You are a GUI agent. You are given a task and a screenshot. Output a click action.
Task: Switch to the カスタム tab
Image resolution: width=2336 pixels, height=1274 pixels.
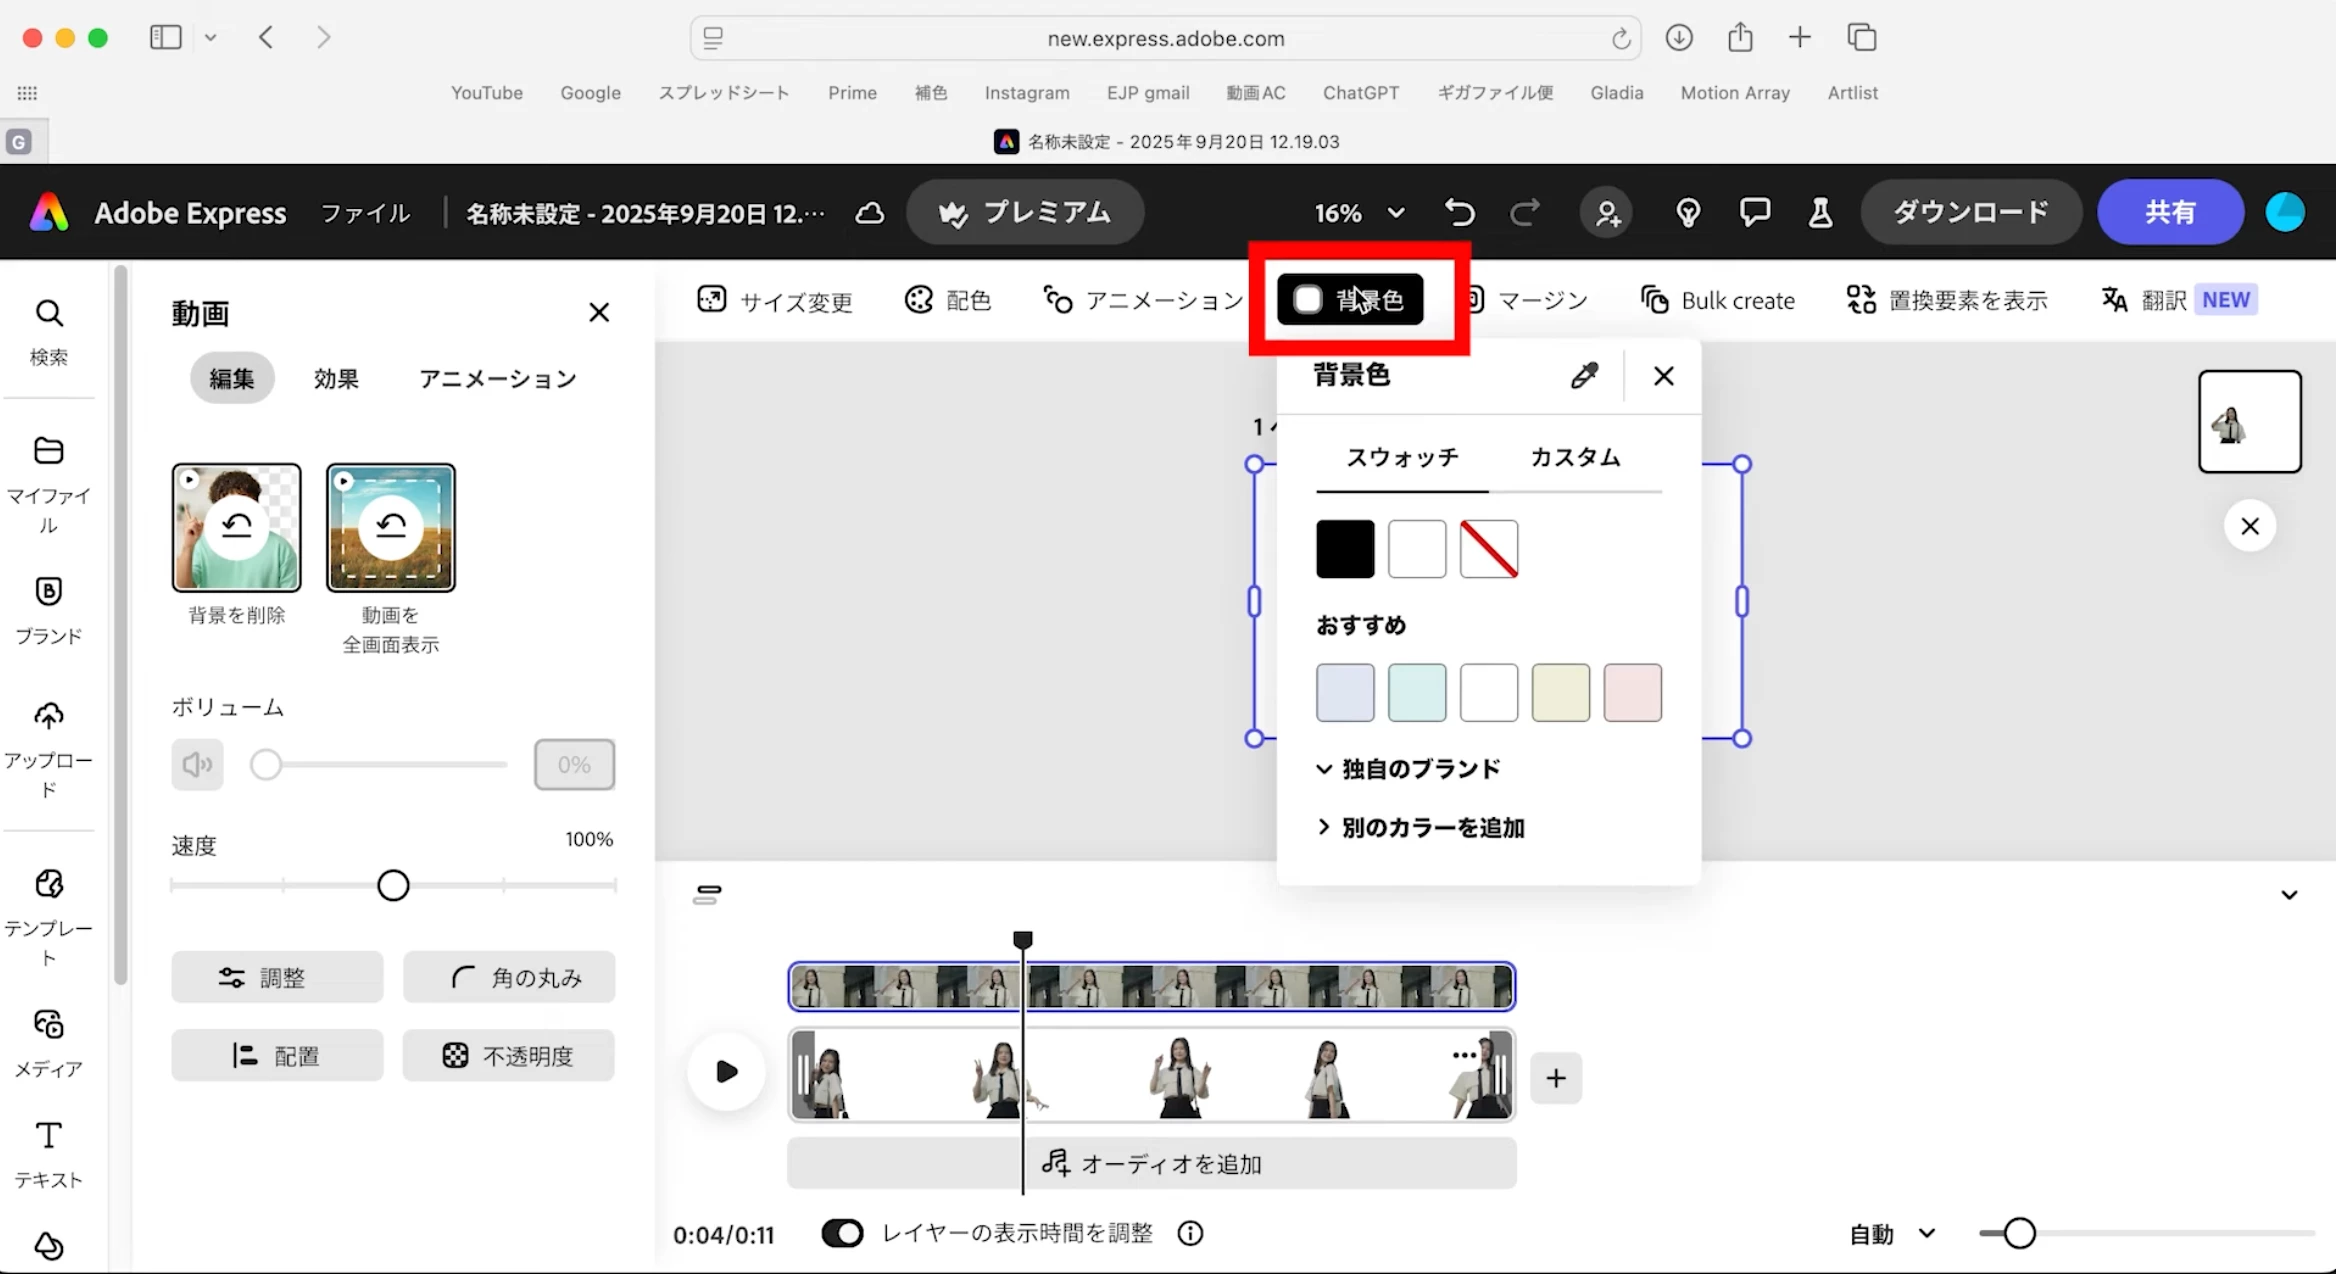(x=1575, y=458)
